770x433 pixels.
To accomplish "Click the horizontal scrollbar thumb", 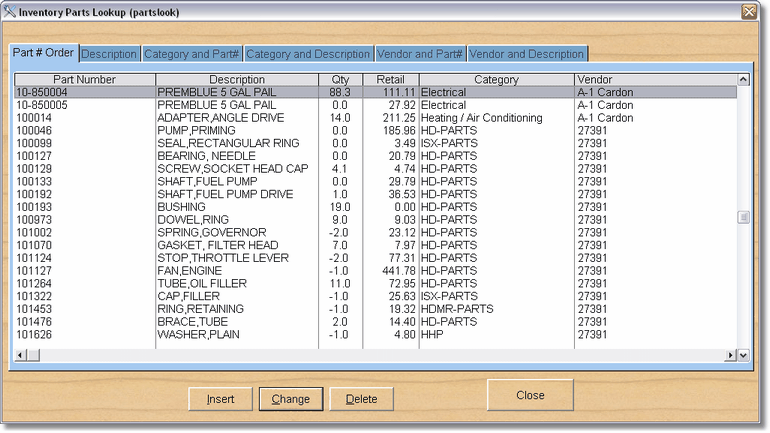I will (33, 355).
